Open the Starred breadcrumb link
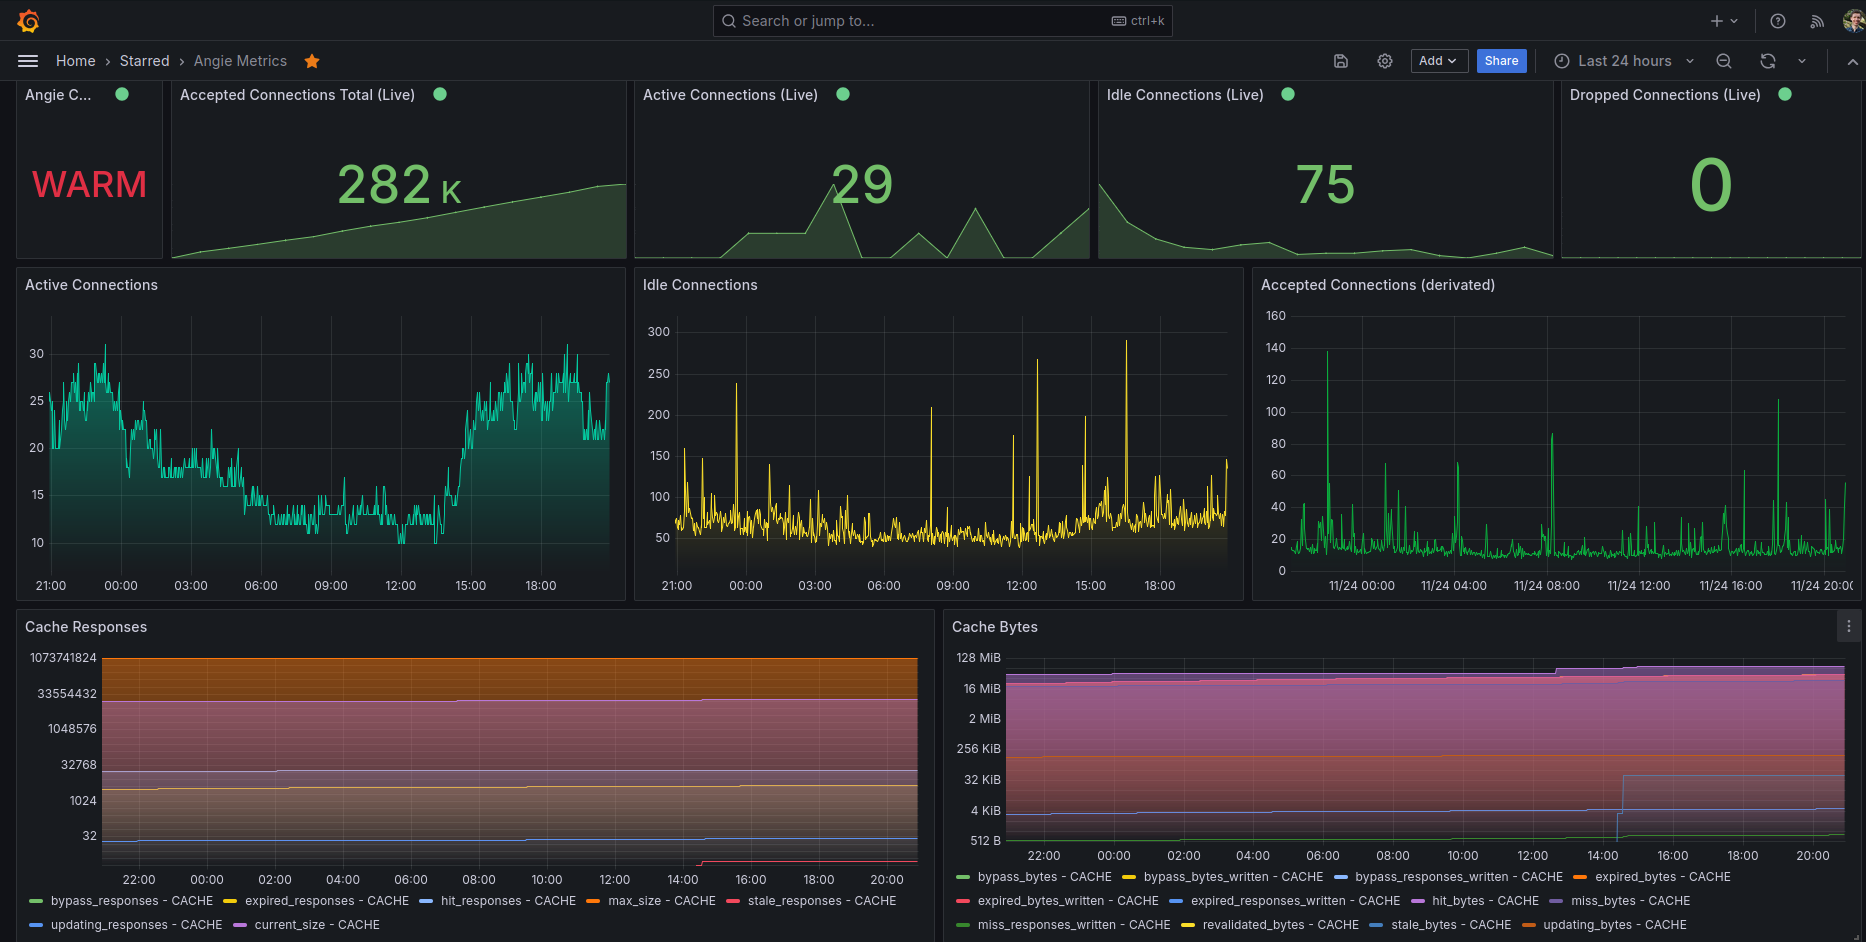Viewport: 1866px width, 942px height. point(144,61)
